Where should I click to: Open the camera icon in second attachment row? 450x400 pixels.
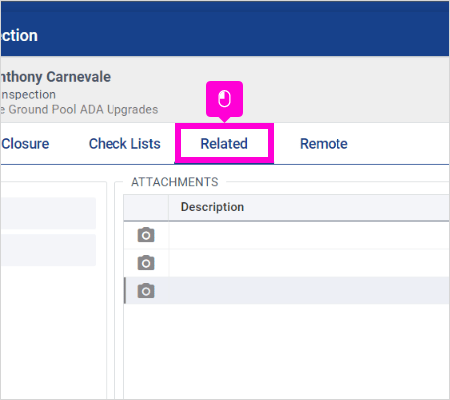click(x=146, y=263)
